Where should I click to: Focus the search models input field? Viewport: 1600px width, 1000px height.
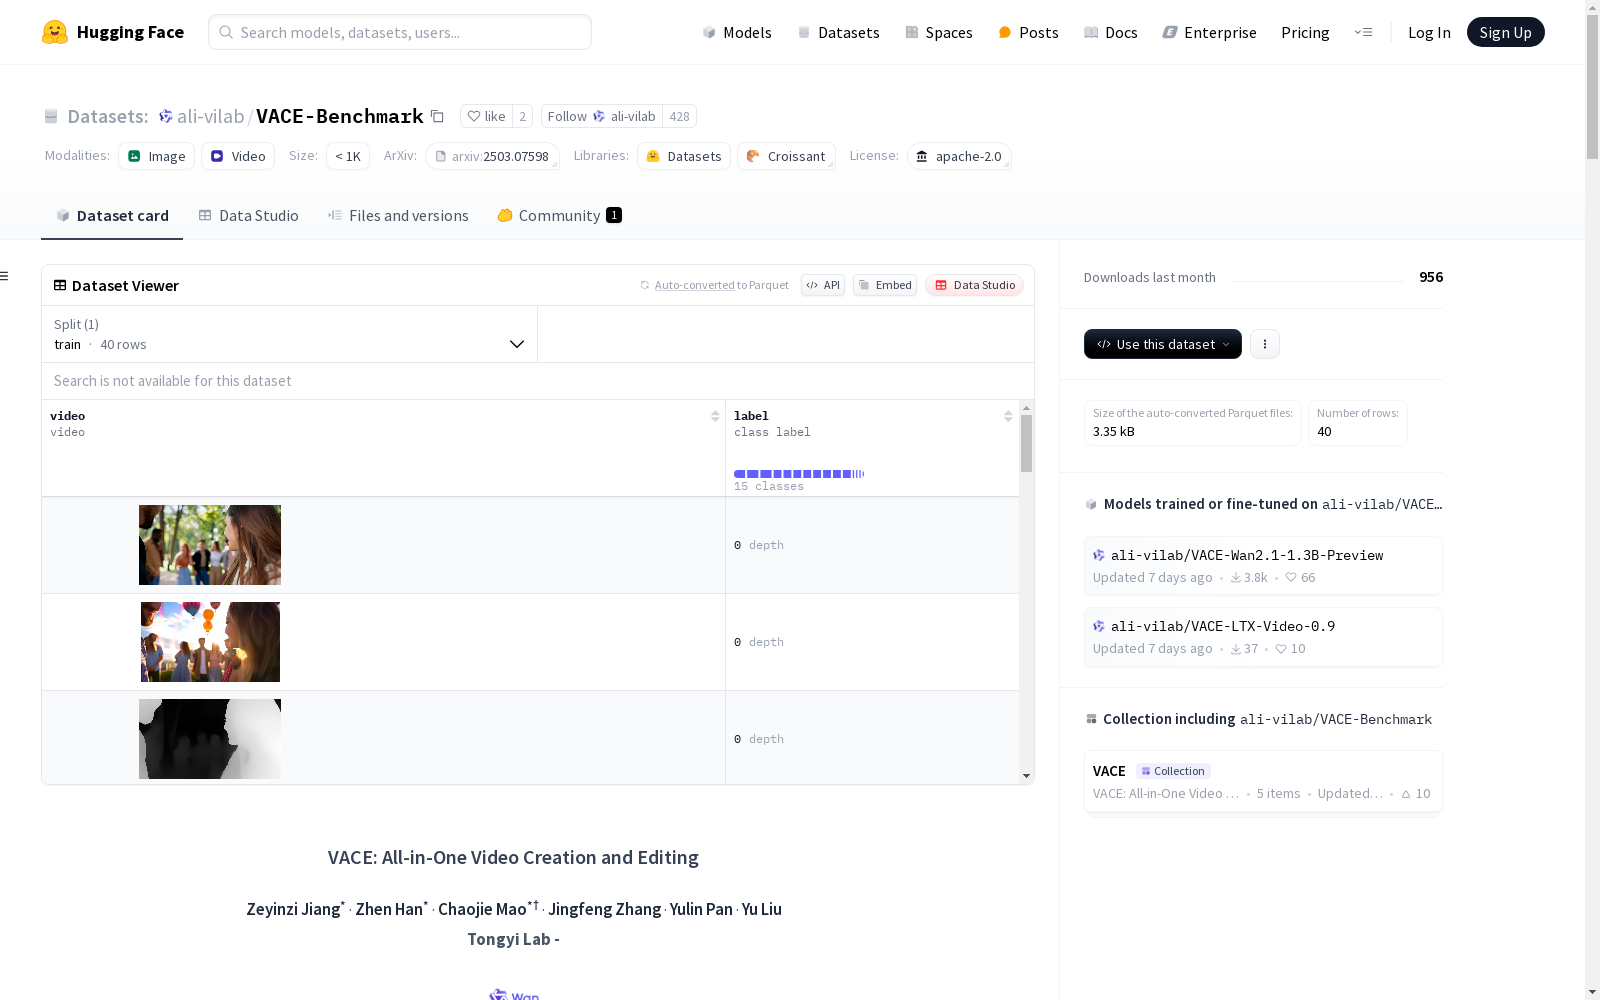(x=400, y=32)
